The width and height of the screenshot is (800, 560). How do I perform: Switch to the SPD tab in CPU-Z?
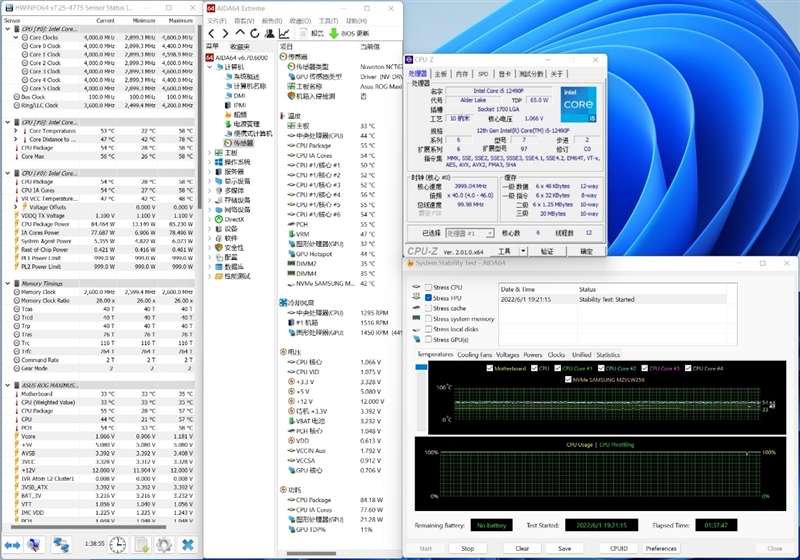[x=482, y=73]
